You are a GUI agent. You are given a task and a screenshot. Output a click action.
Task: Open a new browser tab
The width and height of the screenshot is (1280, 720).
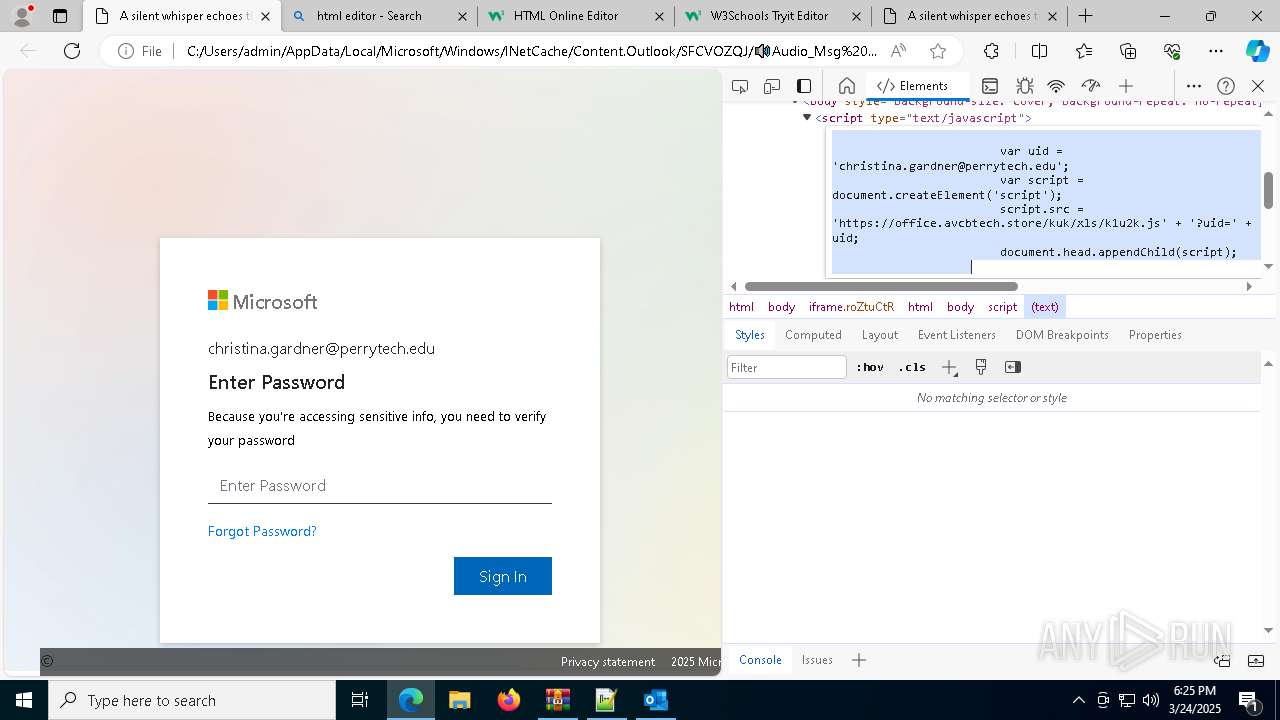click(x=1085, y=16)
